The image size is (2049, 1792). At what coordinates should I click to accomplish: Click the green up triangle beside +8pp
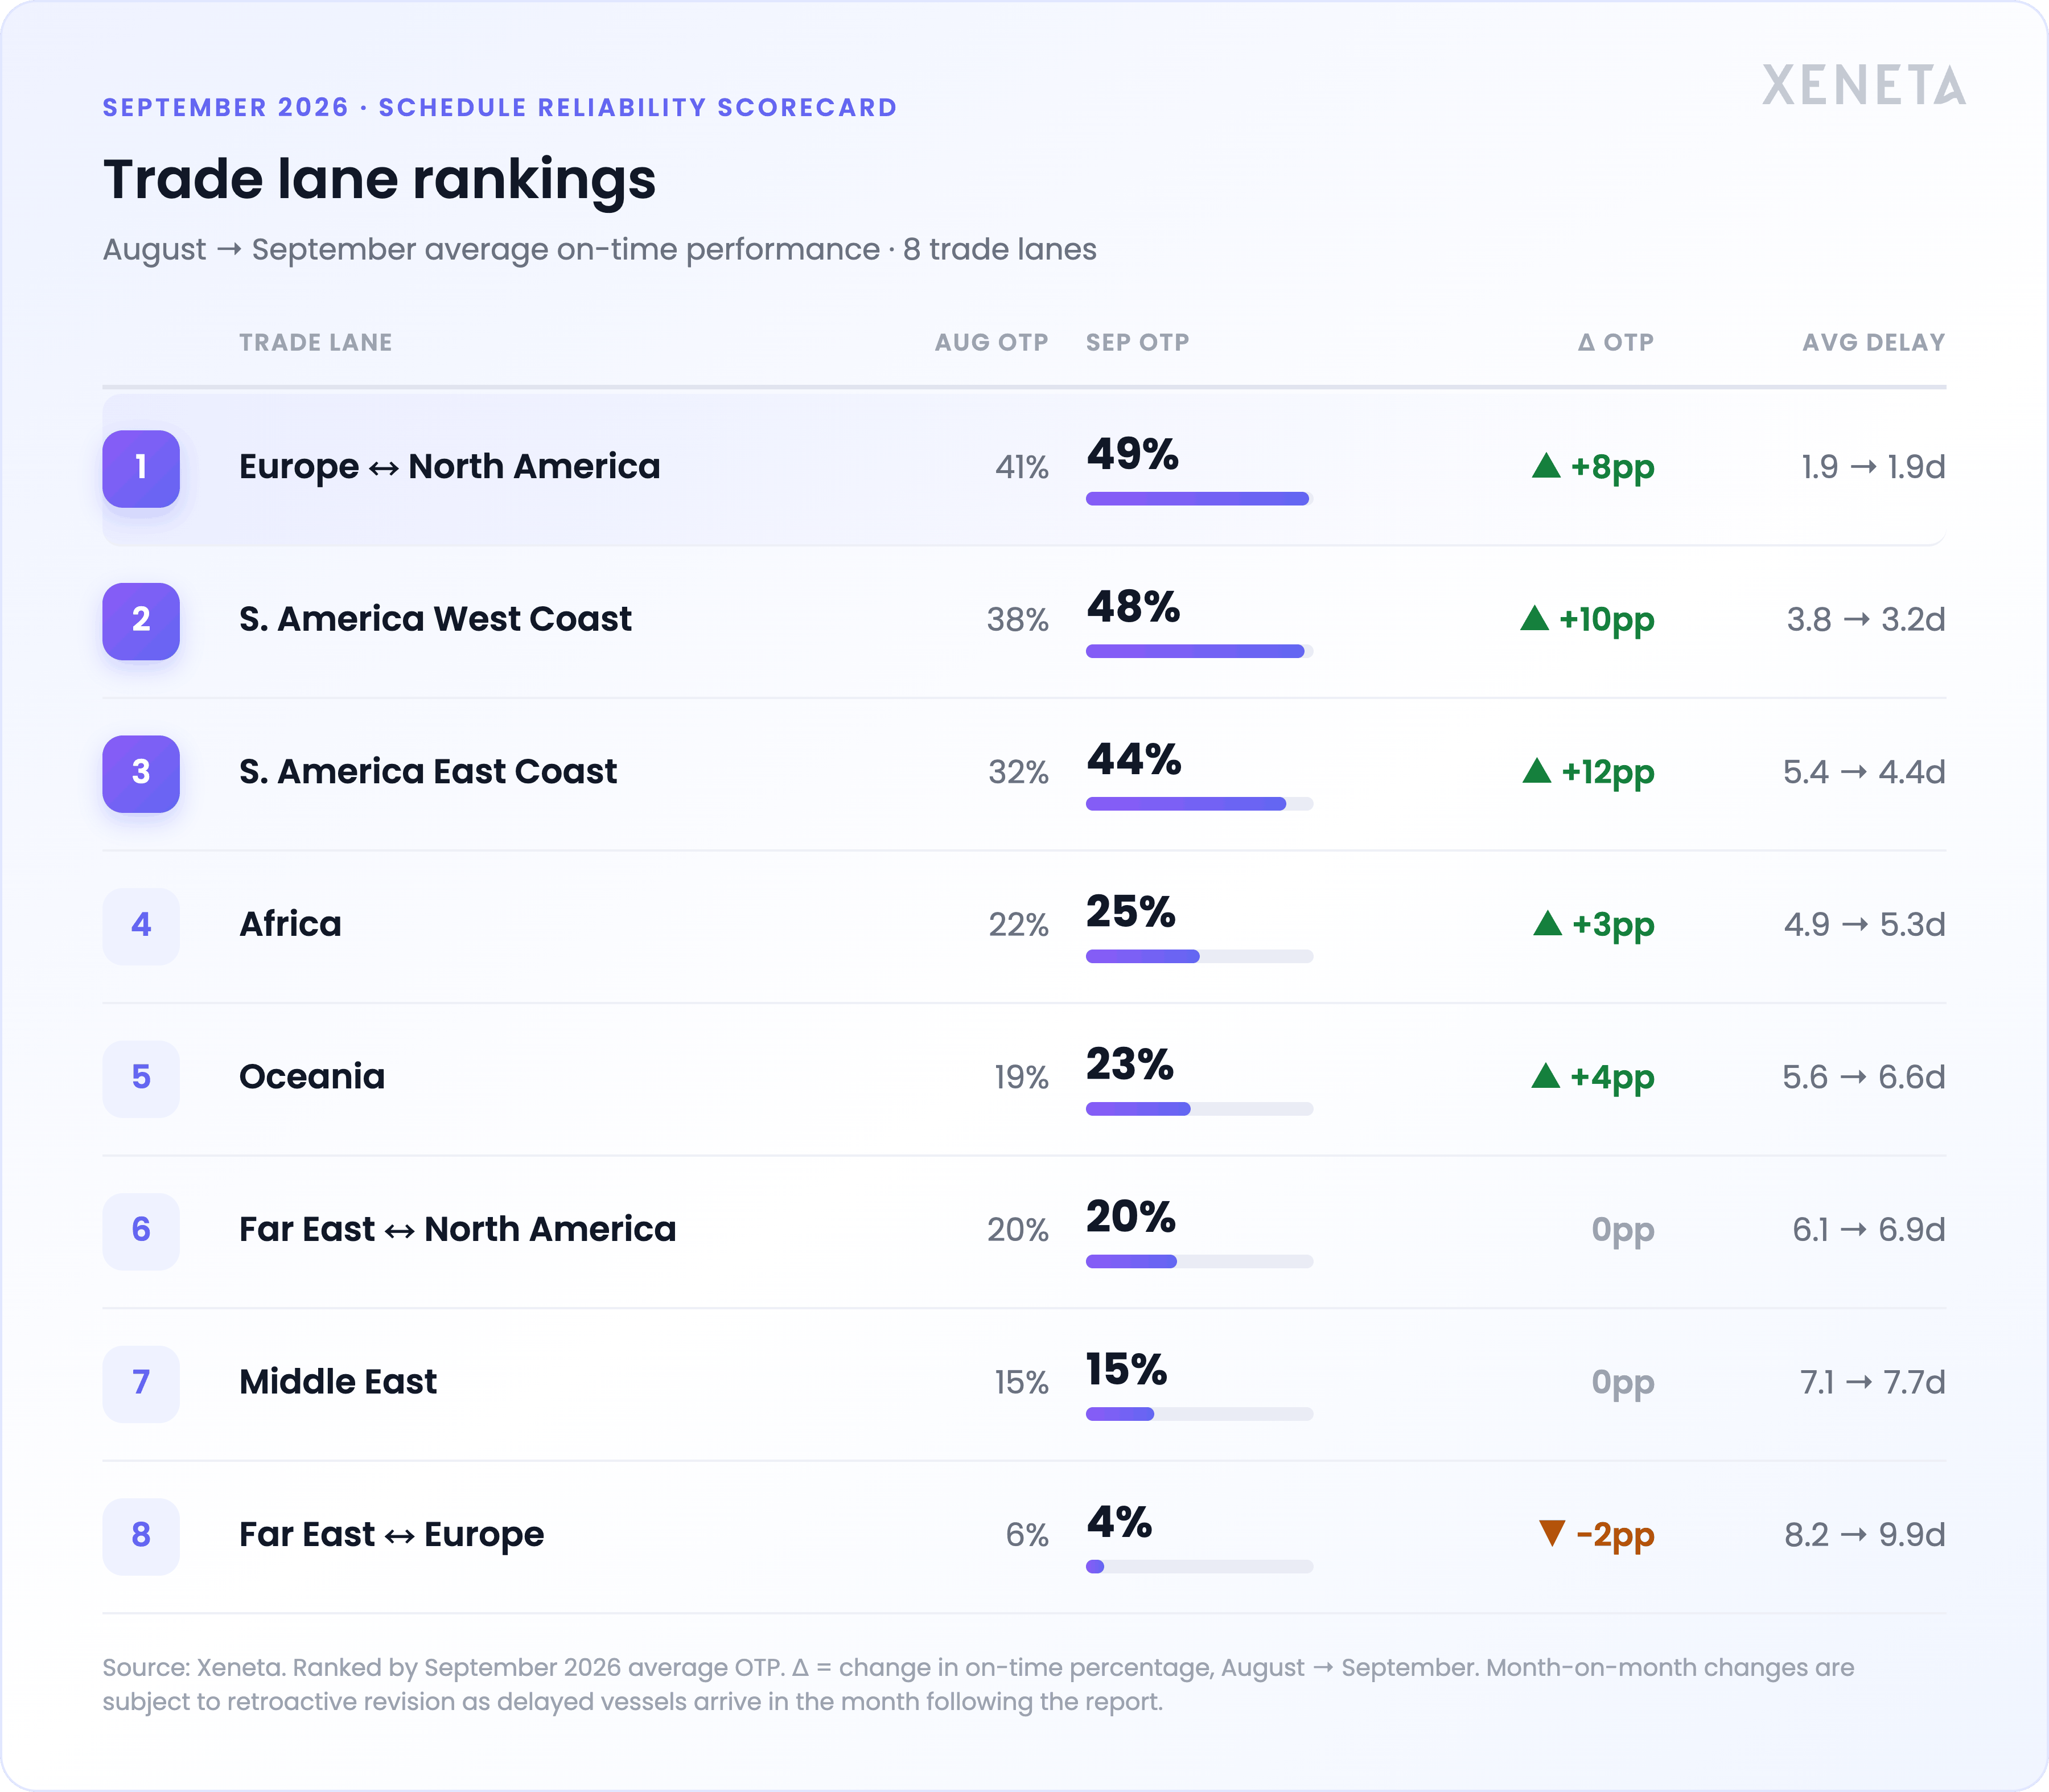coord(1546,465)
